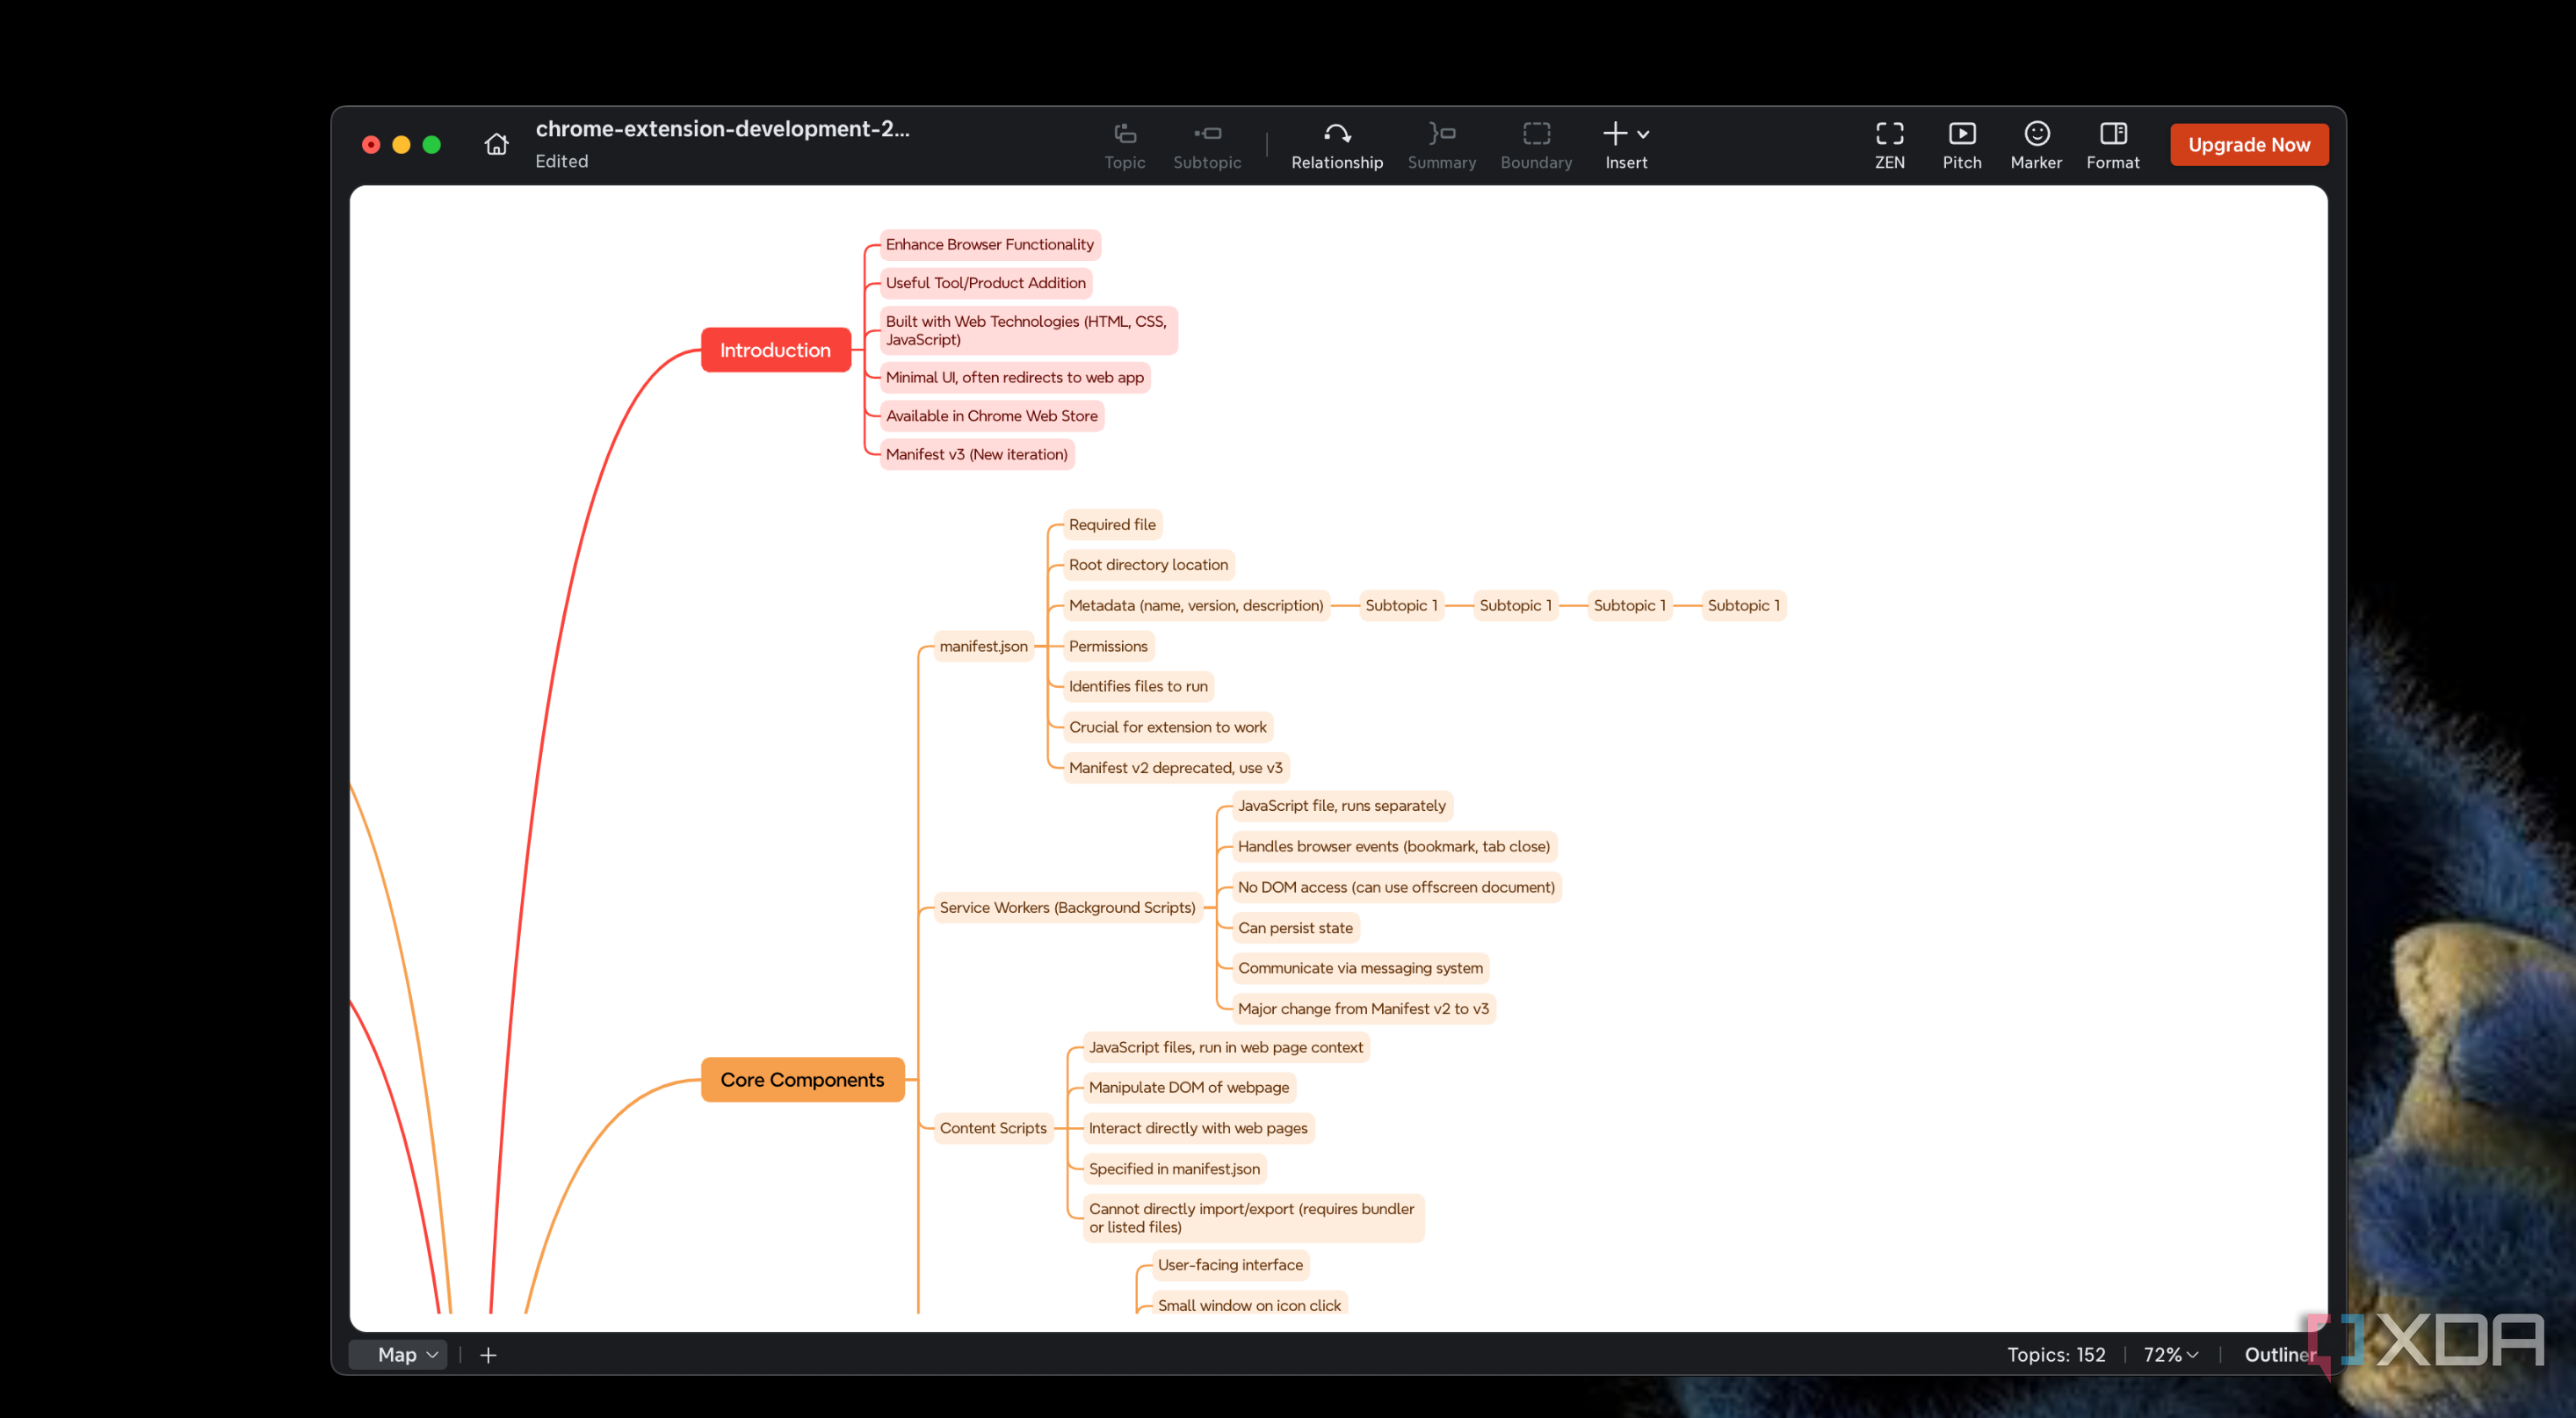
Task: Click 'Available in Chrome Web Store' node
Action: [x=991, y=416]
